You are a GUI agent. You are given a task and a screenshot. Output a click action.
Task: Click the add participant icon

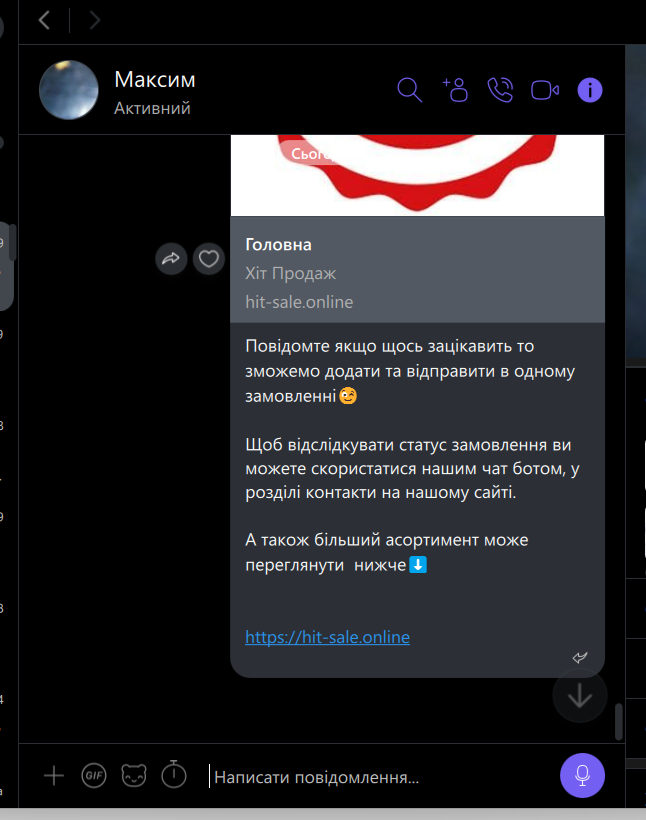coord(455,90)
